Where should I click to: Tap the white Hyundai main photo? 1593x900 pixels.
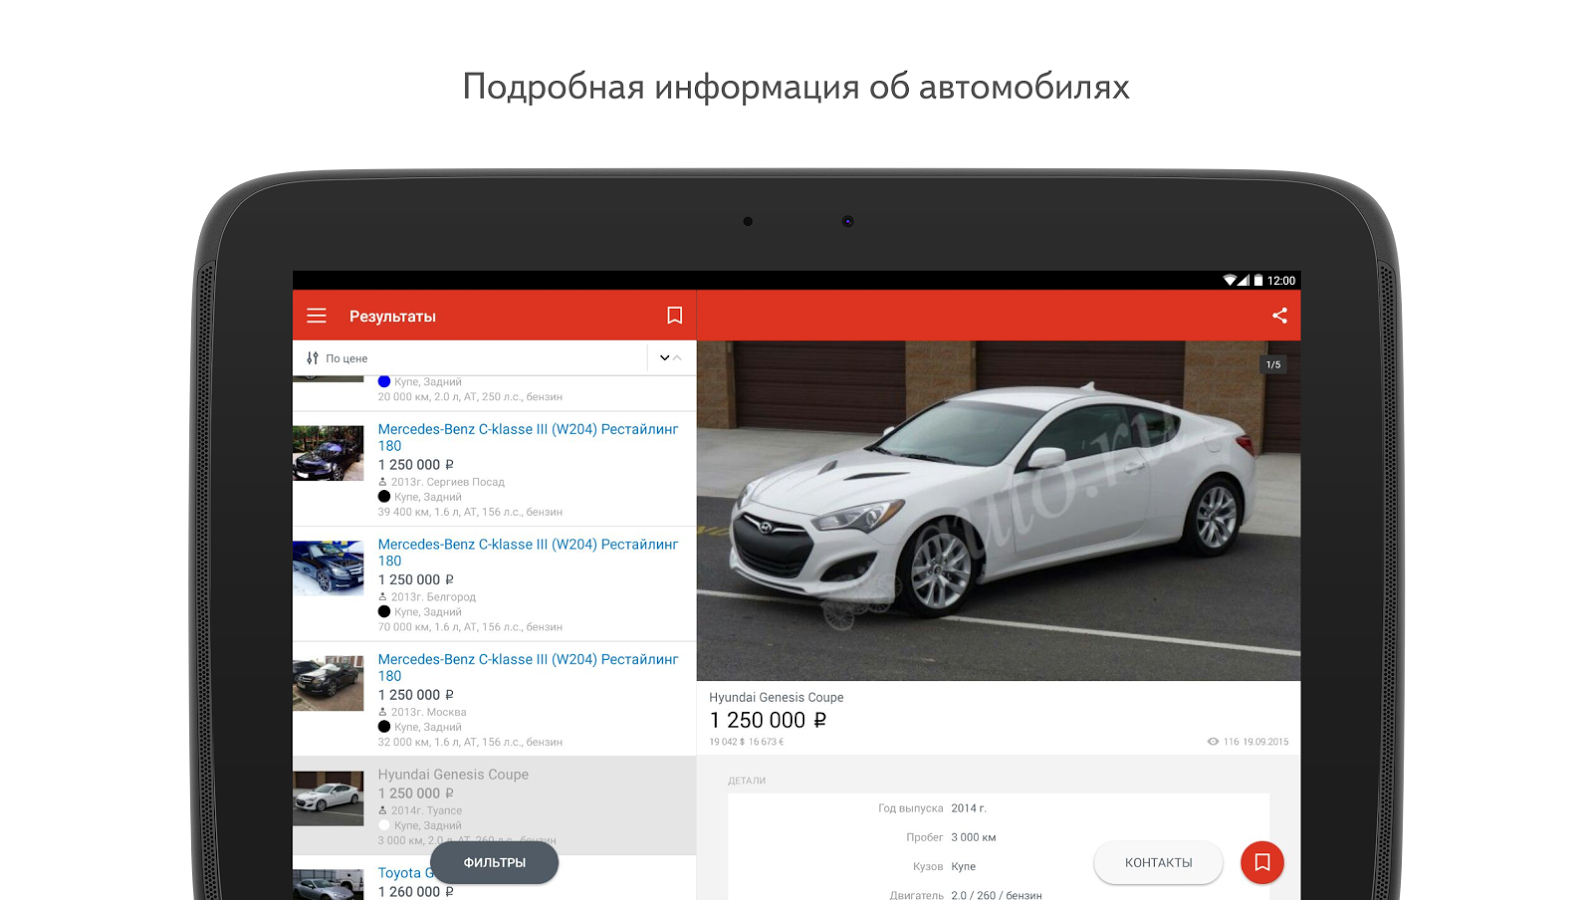(998, 511)
